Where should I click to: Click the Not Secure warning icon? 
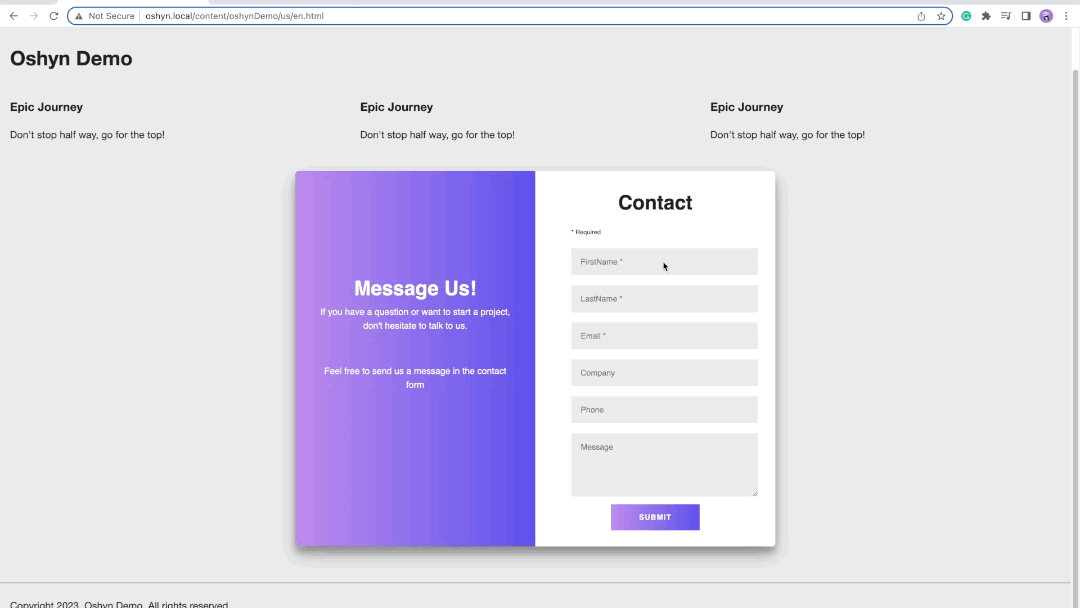point(79,16)
